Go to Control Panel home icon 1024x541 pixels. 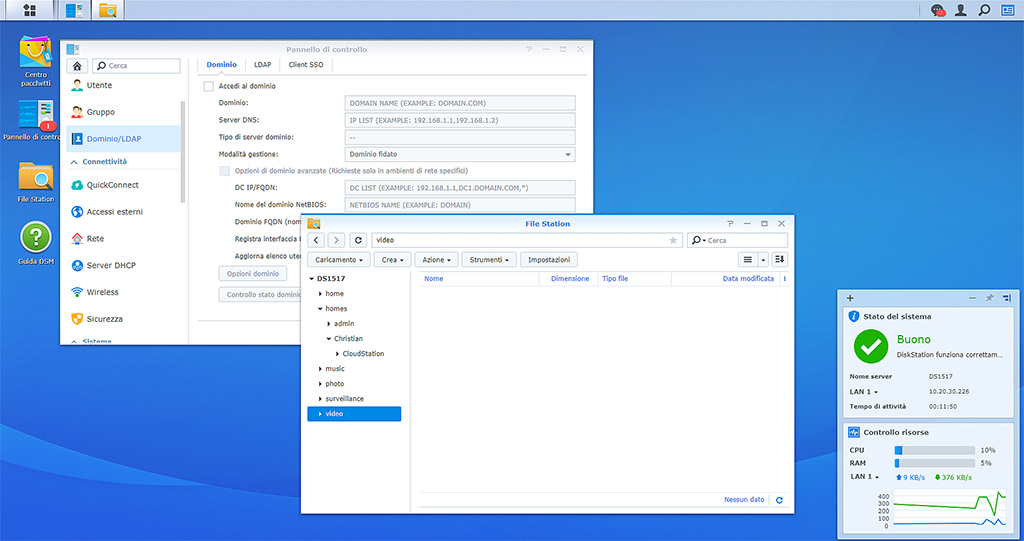coord(78,66)
